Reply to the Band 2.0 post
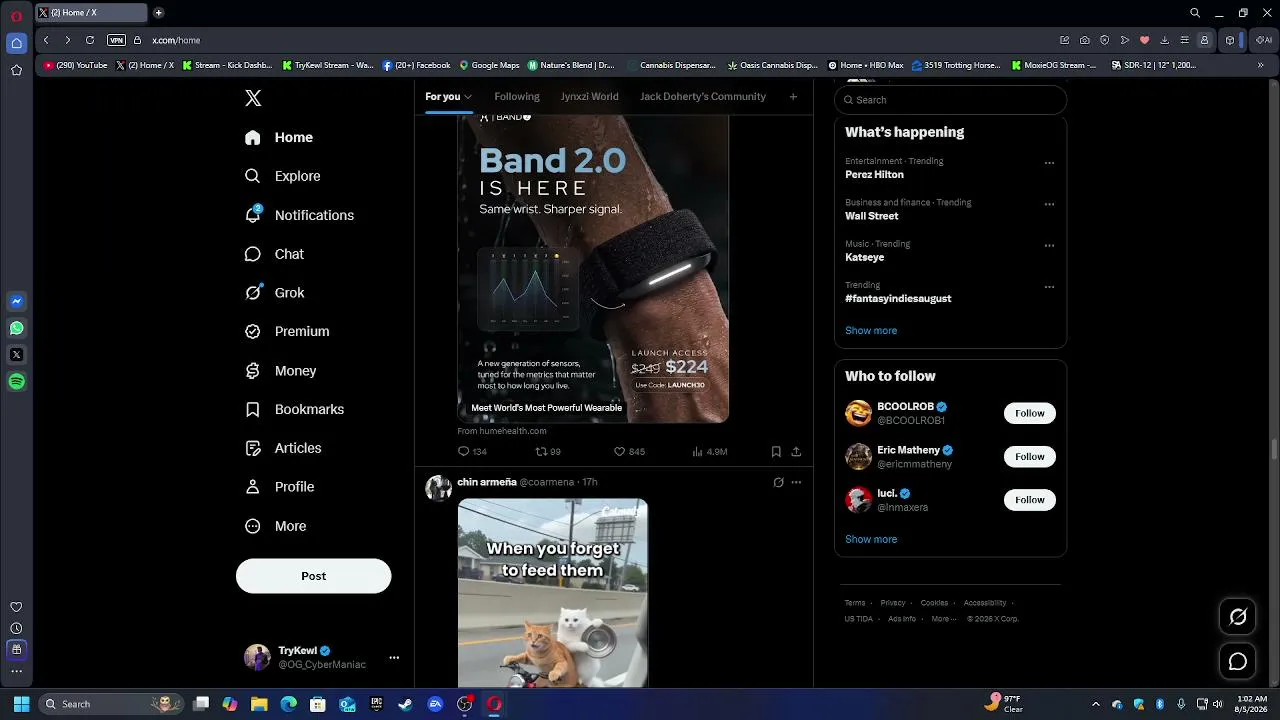The image size is (1280, 720). coord(464,452)
